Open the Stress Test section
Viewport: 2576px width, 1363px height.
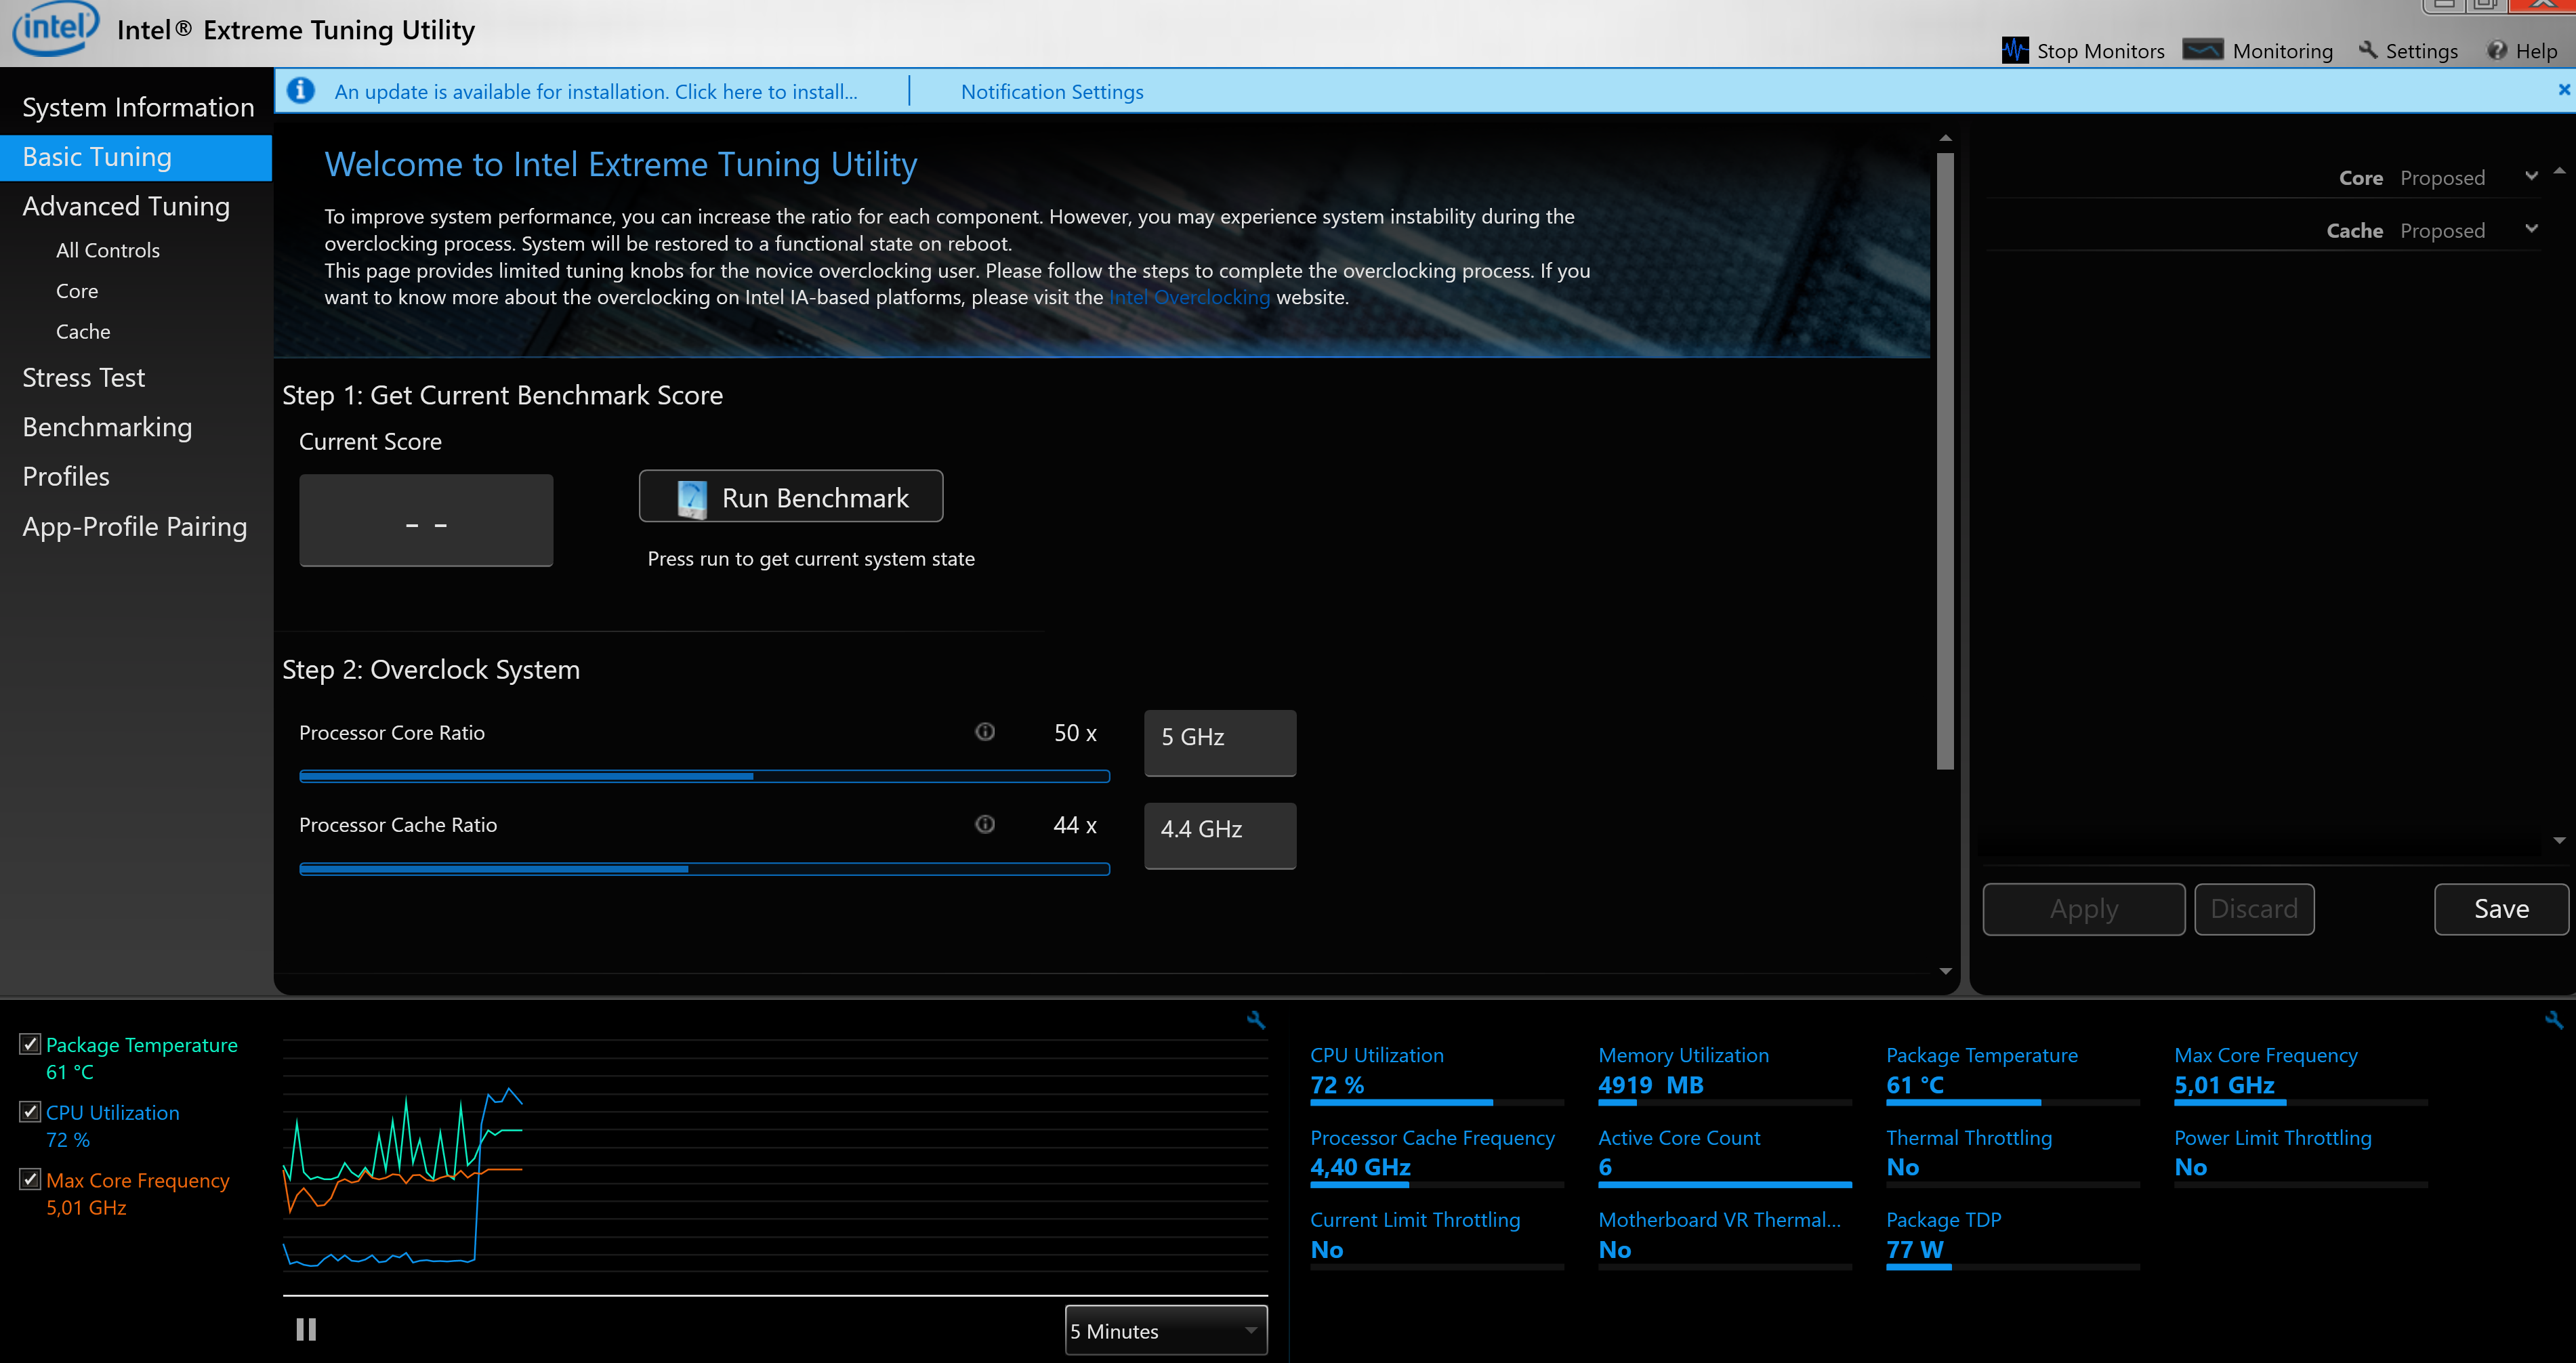84,378
